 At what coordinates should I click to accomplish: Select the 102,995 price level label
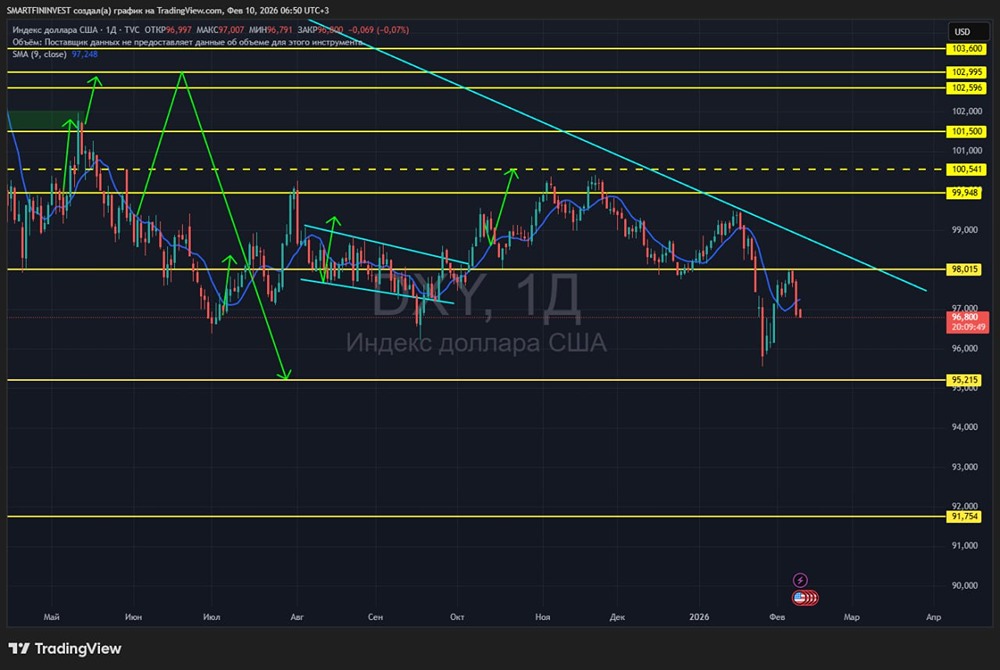pyautogui.click(x=967, y=72)
